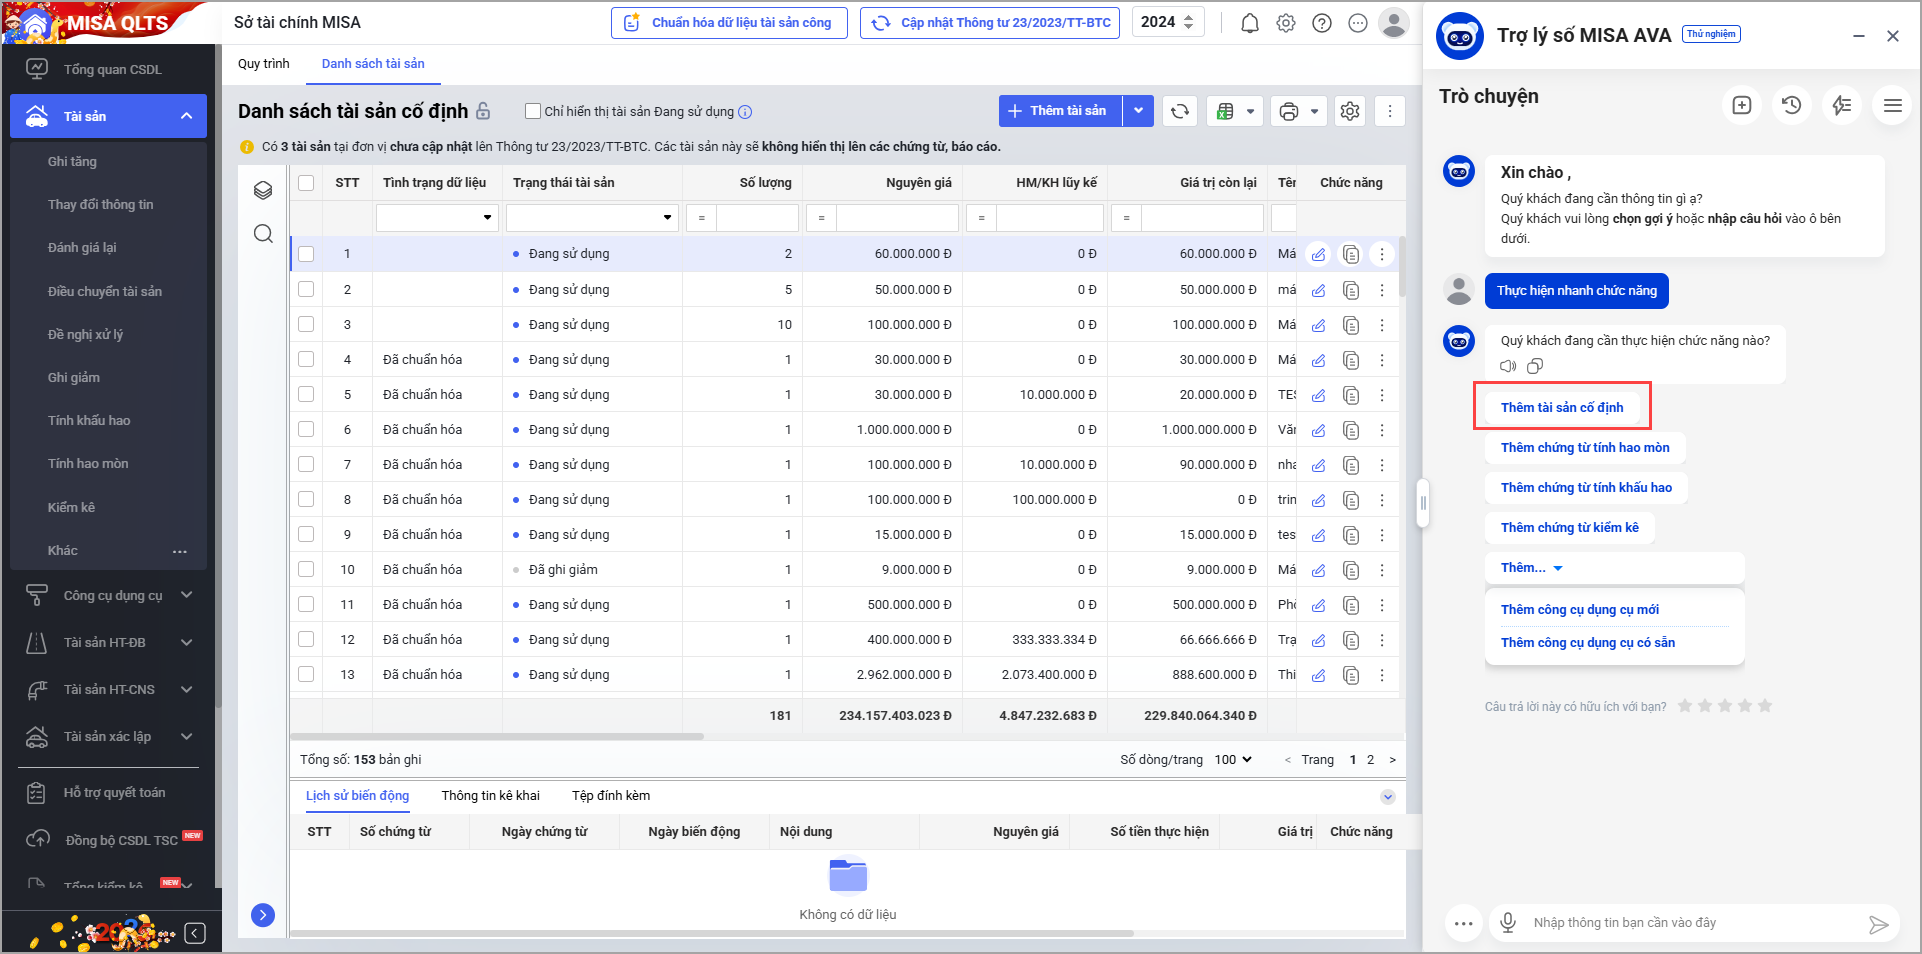This screenshot has height=954, width=1922.
Task: Click 'Chuẩn hóa dữ liệu tài sản công' button
Action: pyautogui.click(x=729, y=23)
